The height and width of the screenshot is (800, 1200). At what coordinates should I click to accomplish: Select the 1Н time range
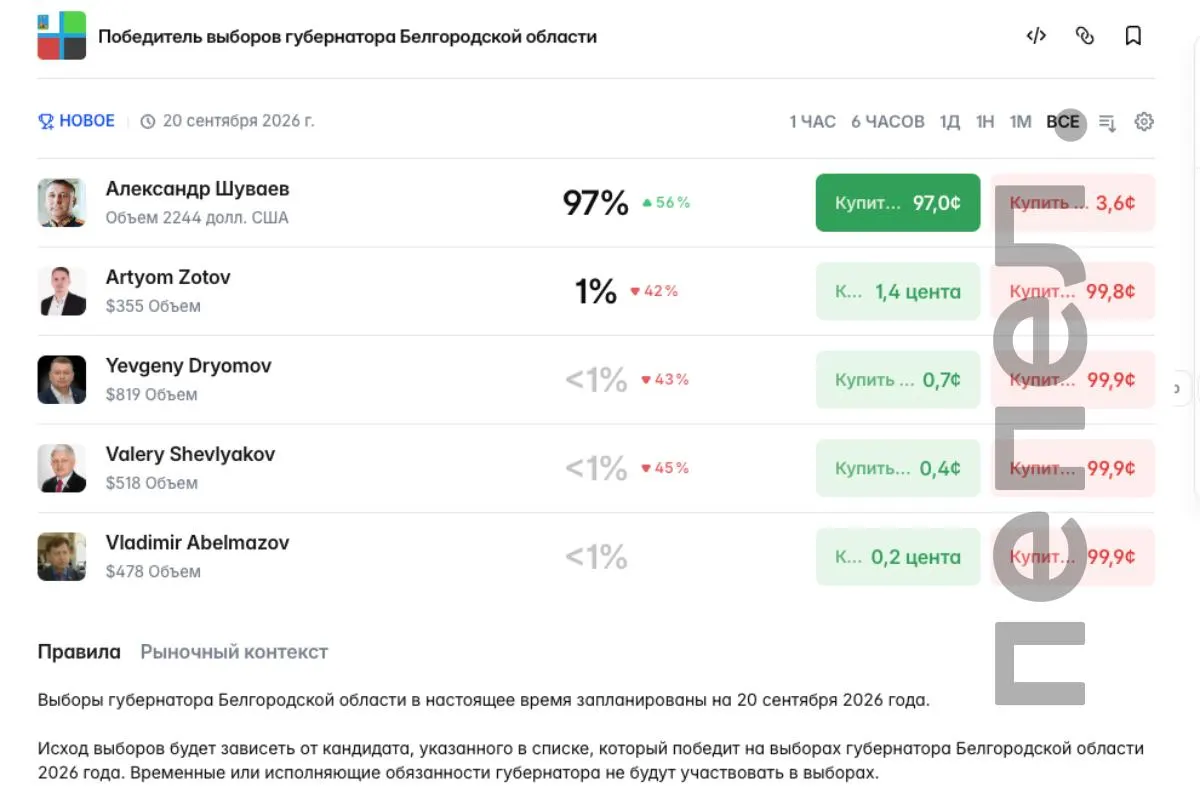click(x=985, y=122)
